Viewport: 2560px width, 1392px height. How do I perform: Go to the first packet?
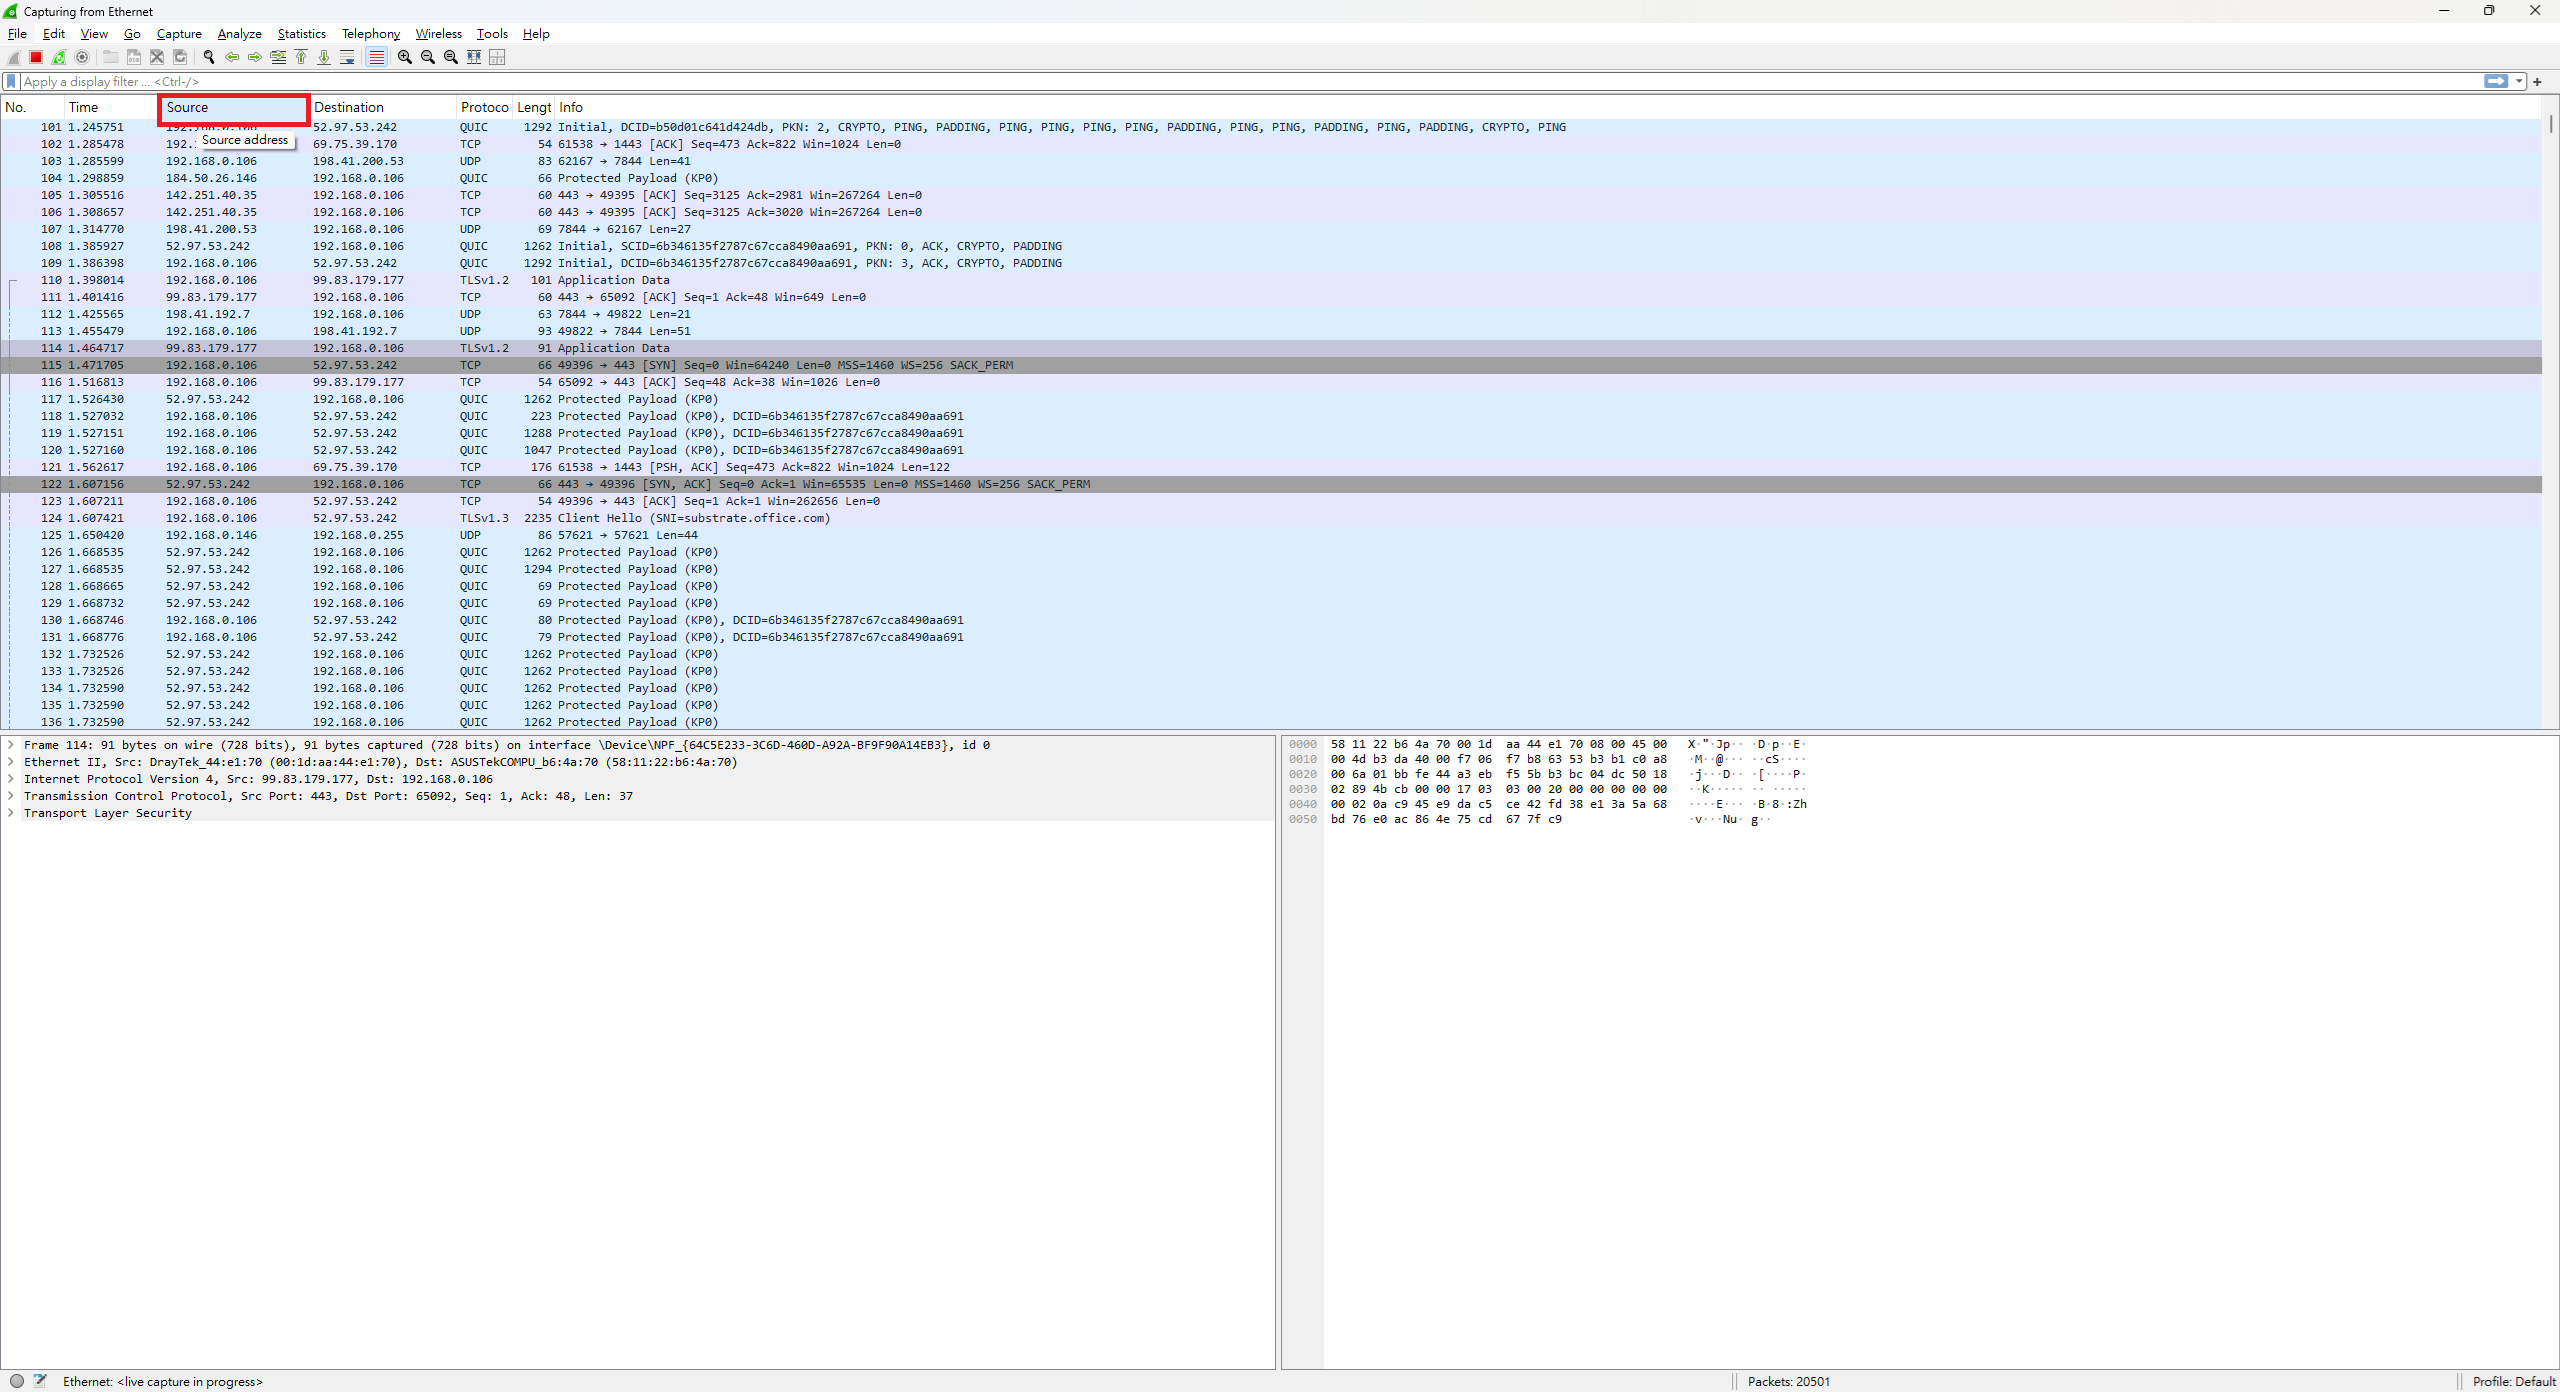(301, 57)
